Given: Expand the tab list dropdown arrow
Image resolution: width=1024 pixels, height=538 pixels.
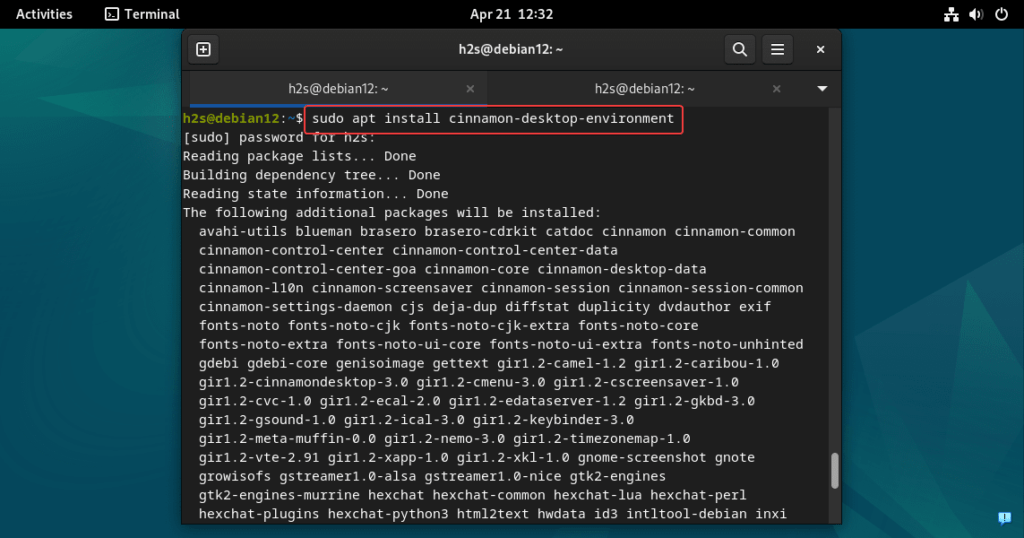Looking at the screenshot, I should point(822,89).
